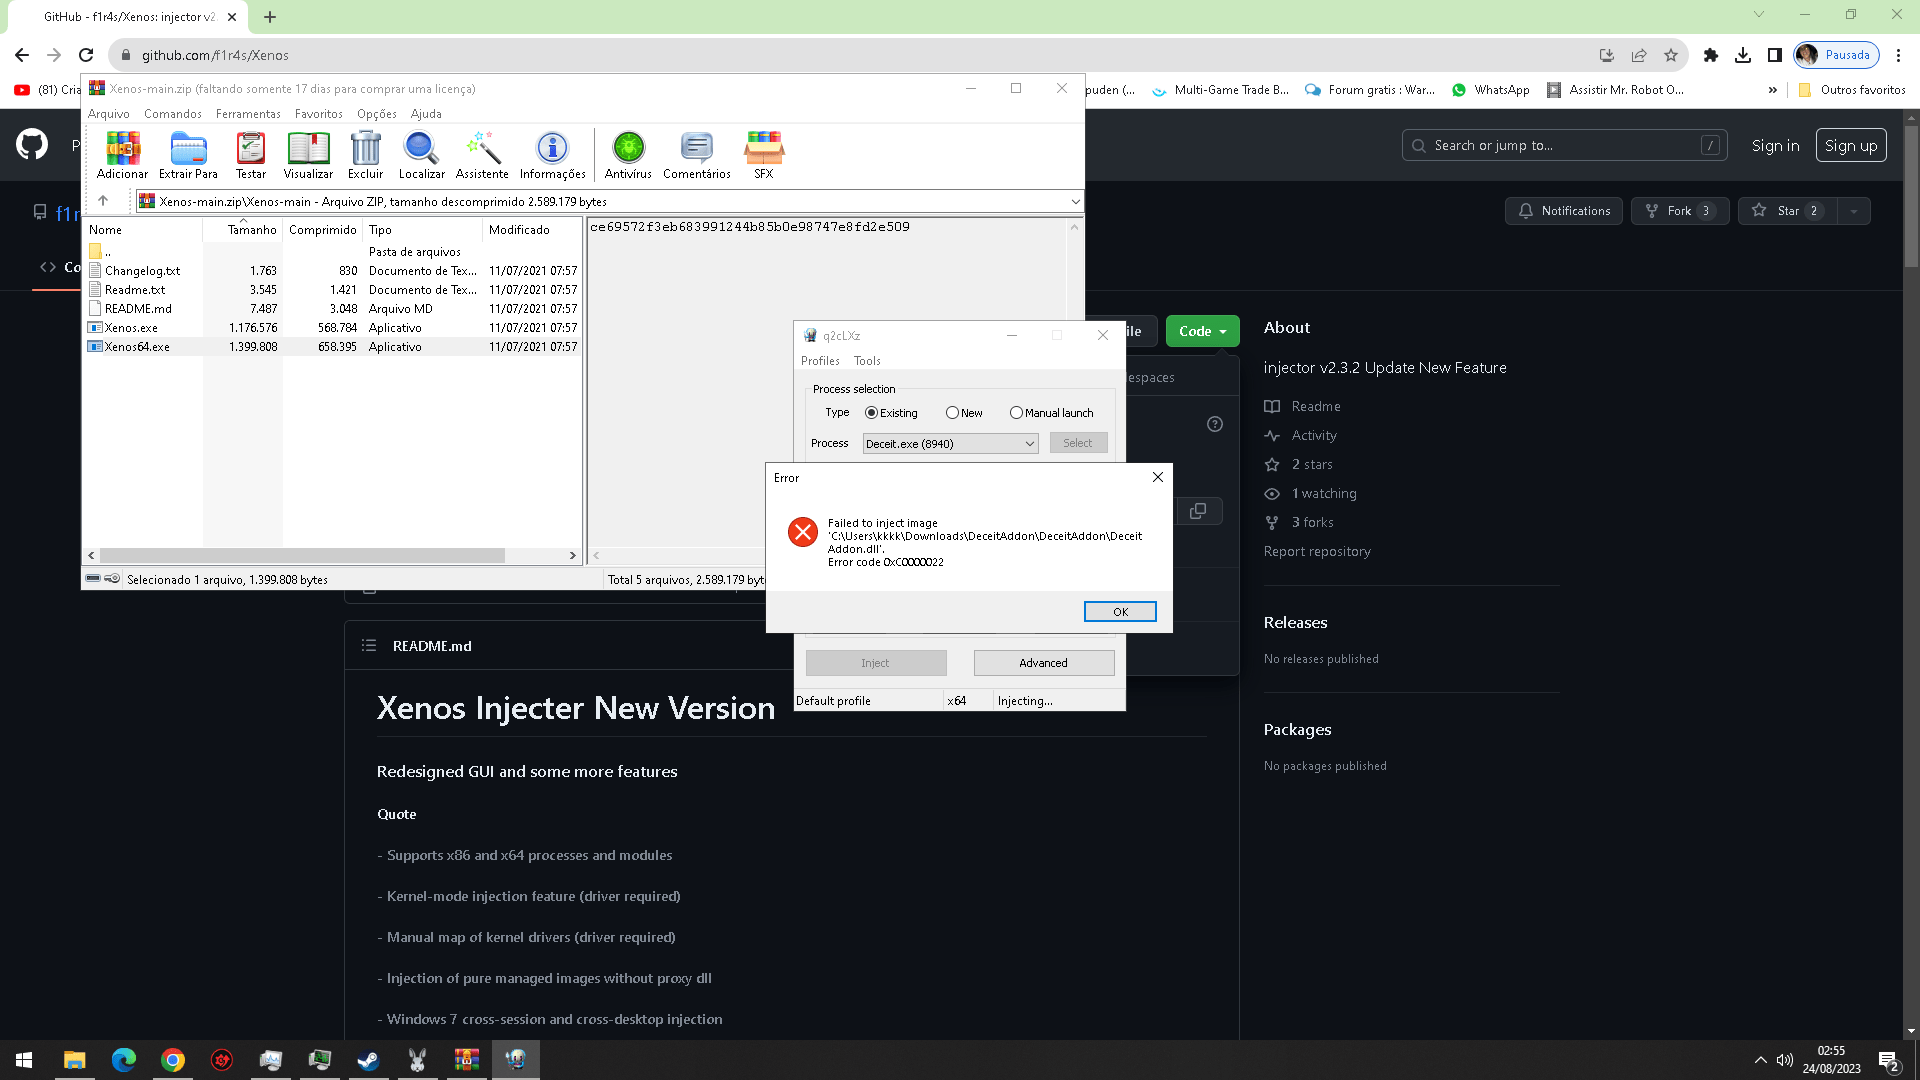Viewport: 1920px width, 1080px height.
Task: Click the Informações toolbar icon
Action: [552, 155]
